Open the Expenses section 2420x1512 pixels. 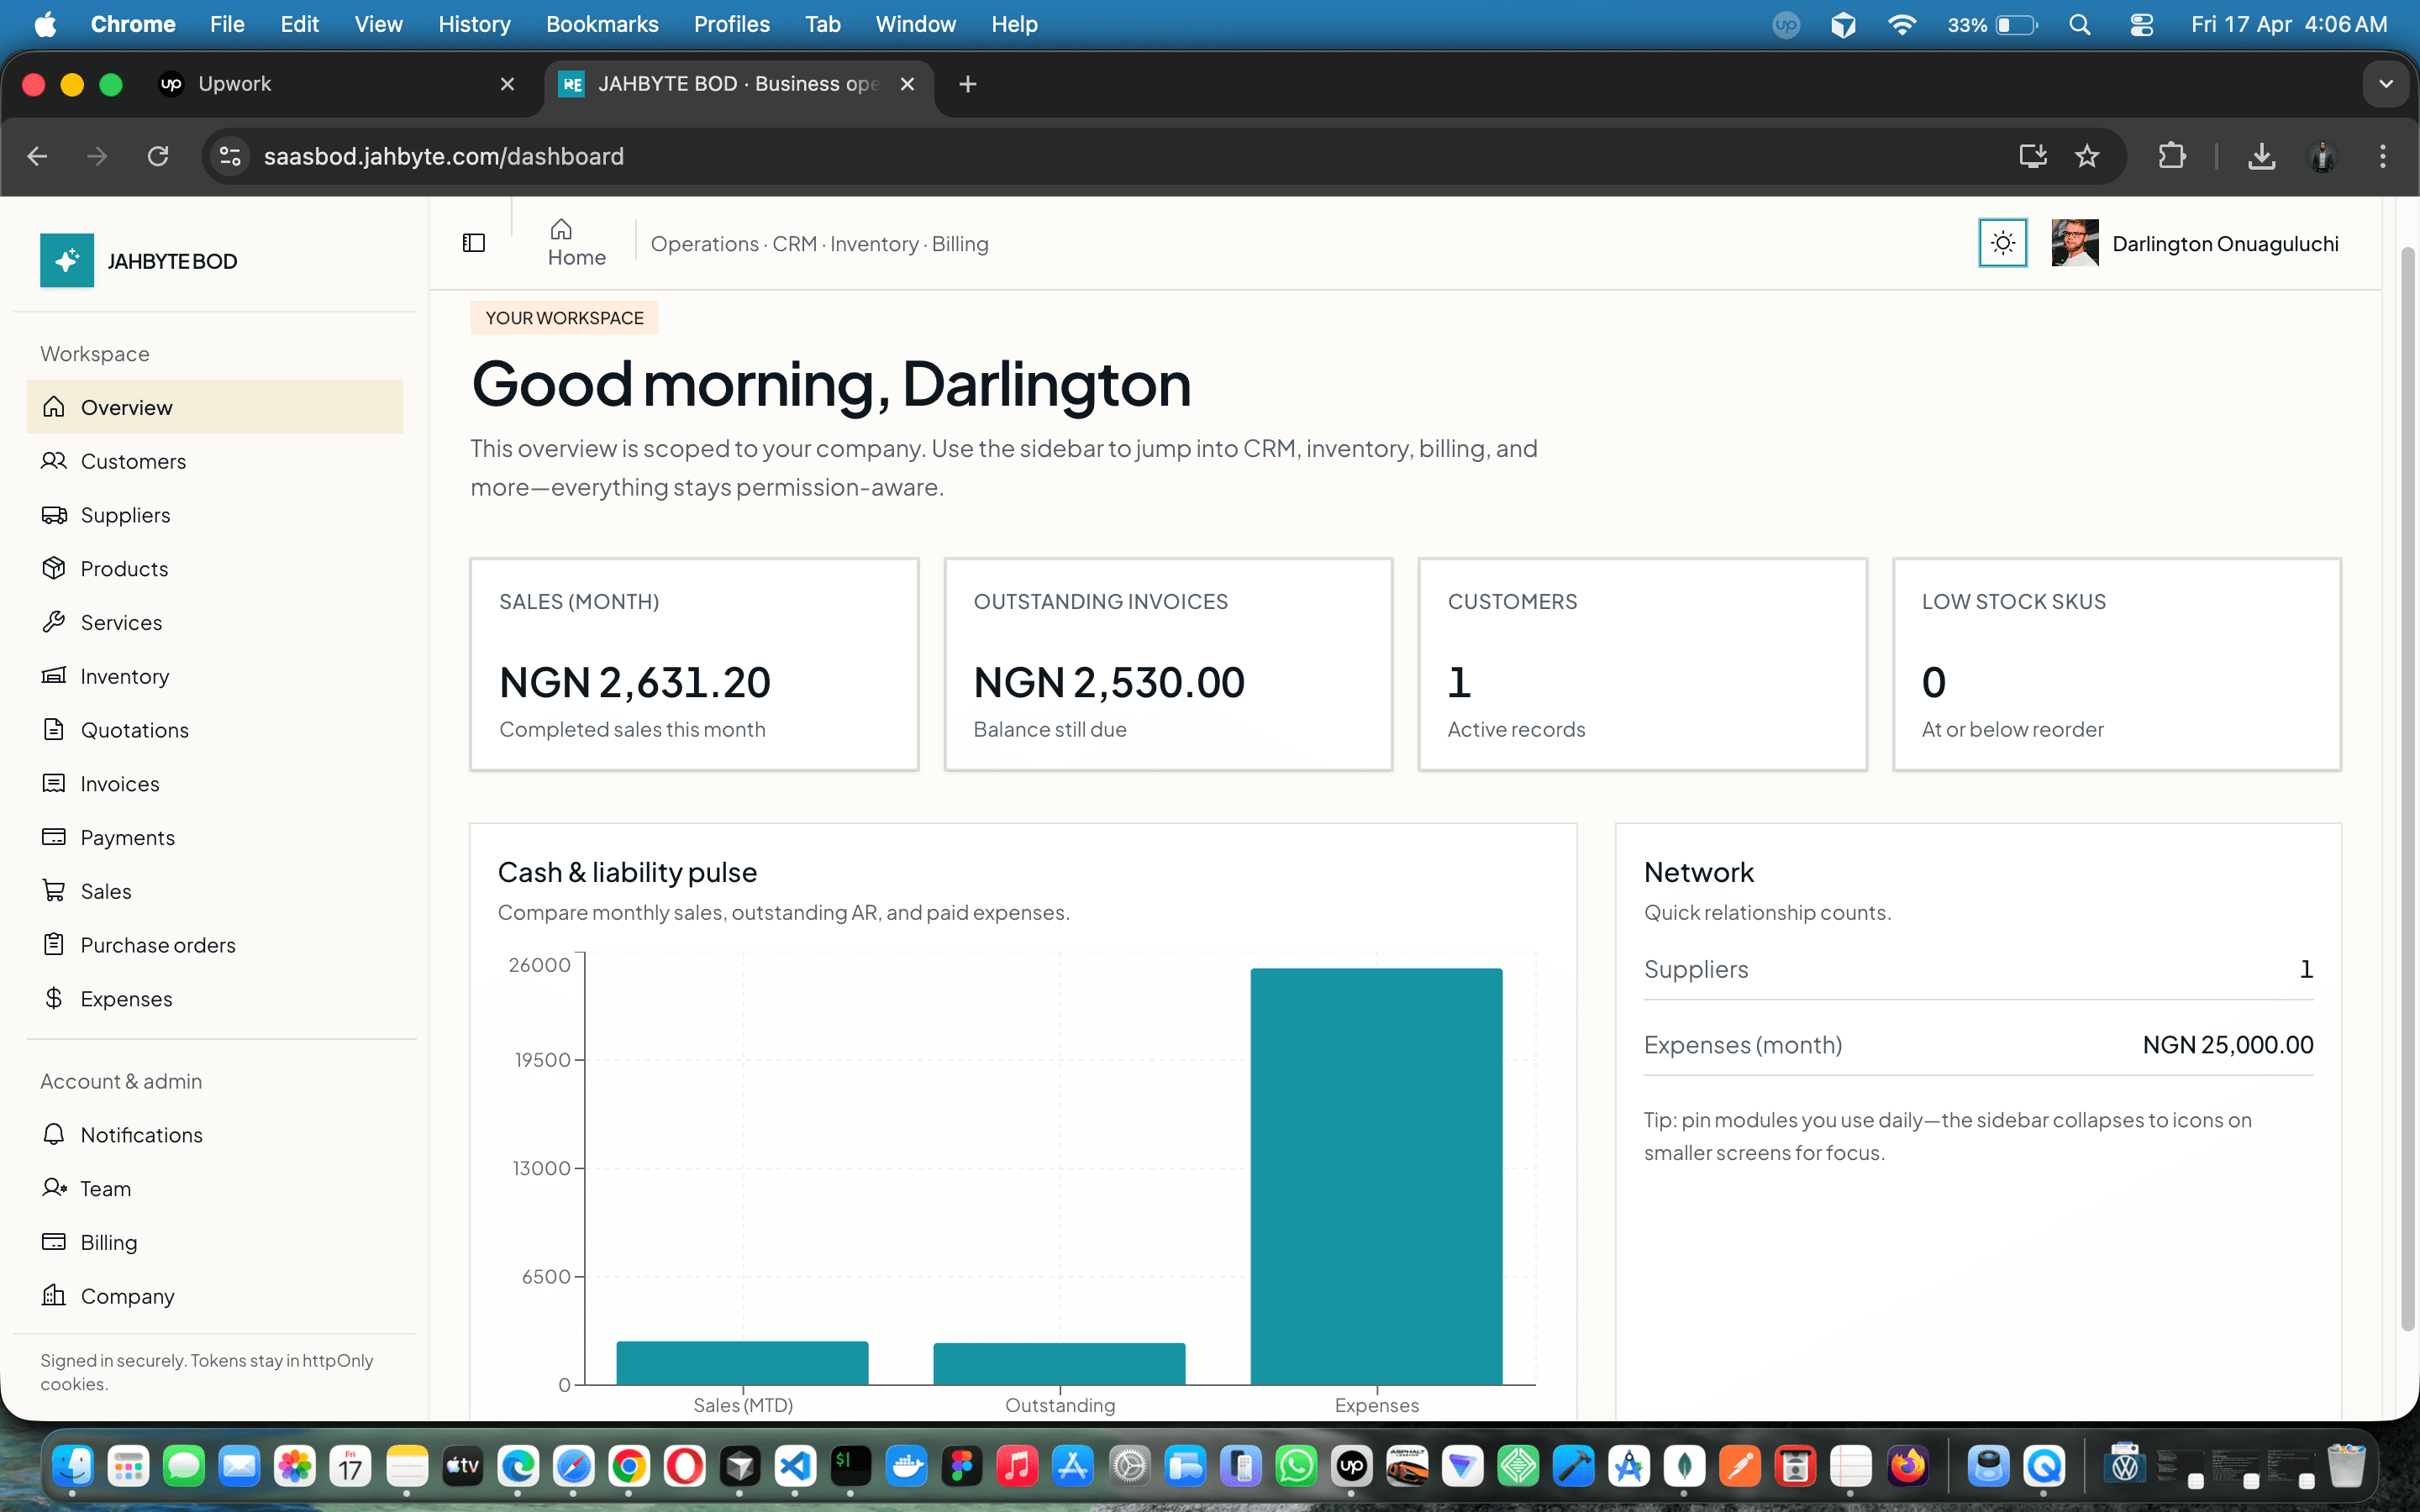pyautogui.click(x=126, y=998)
